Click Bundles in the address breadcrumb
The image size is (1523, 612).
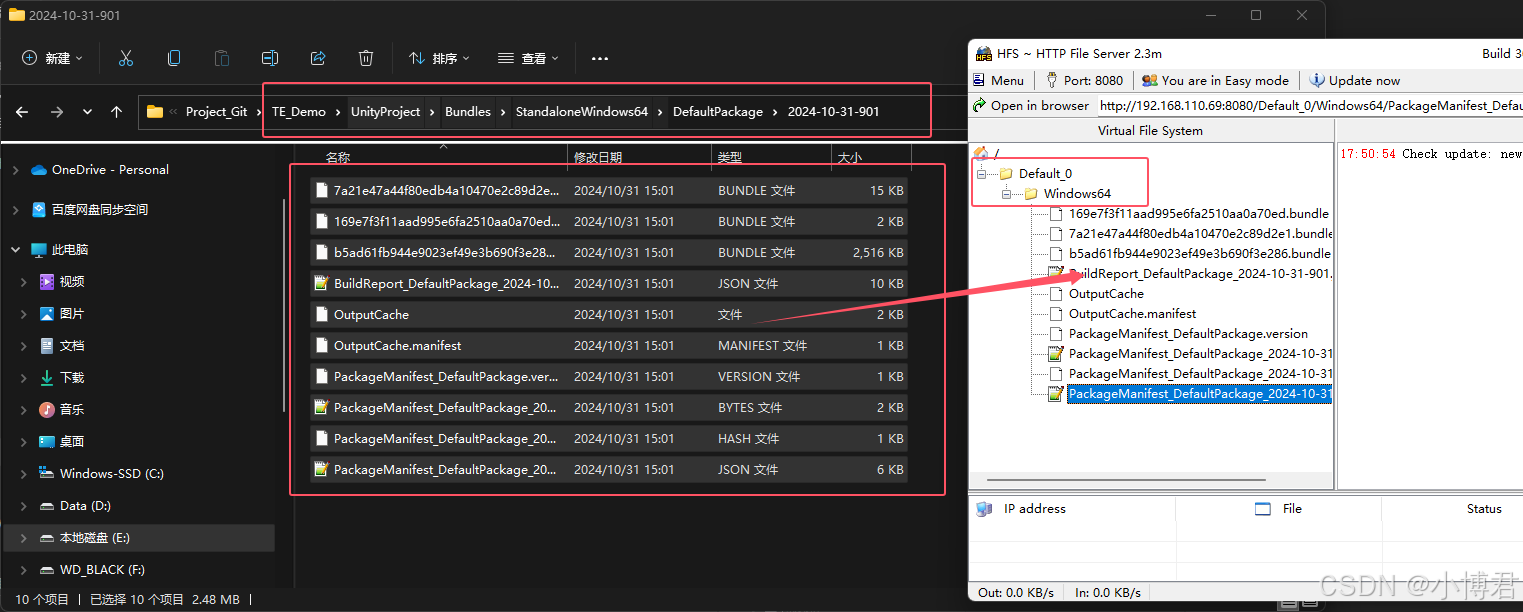pos(468,112)
